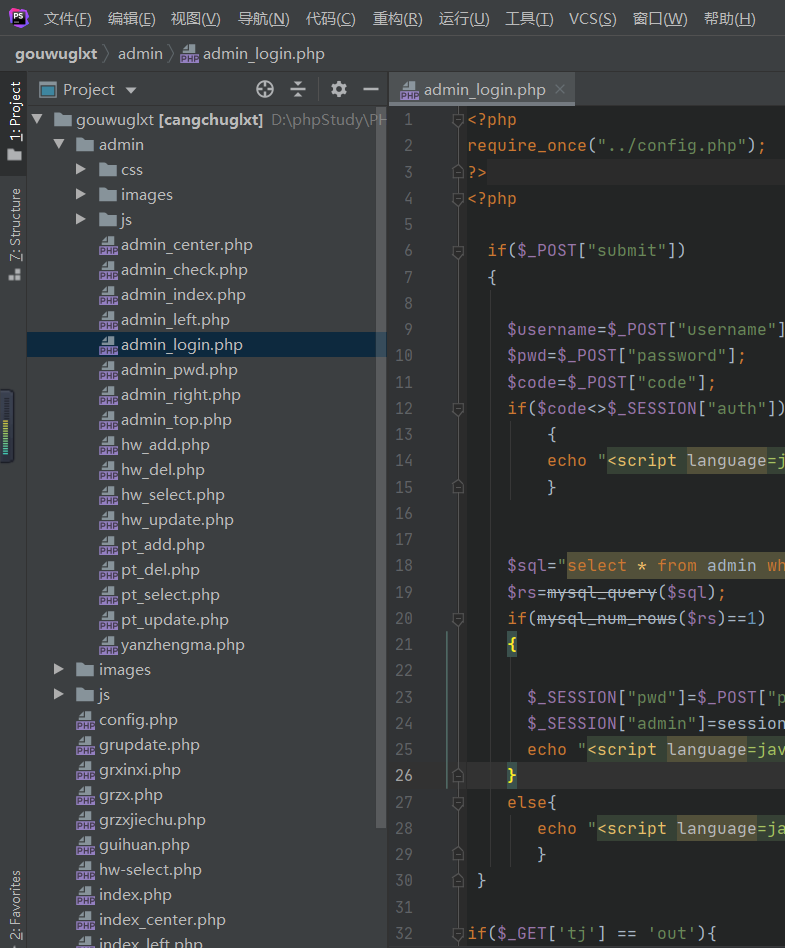Fold the code block at line 12 gutter
This screenshot has height=948, width=785.
[458, 409]
